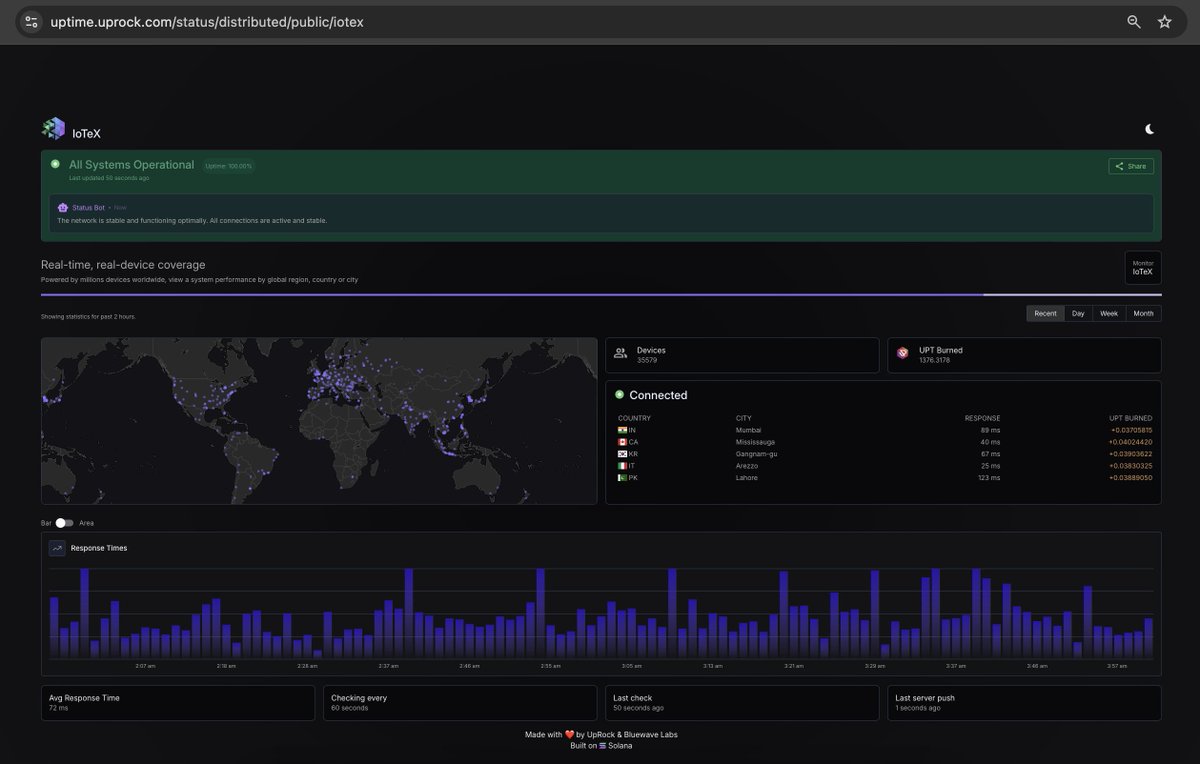
Task: Click the Mississauga city cell
Action: click(x=756, y=442)
